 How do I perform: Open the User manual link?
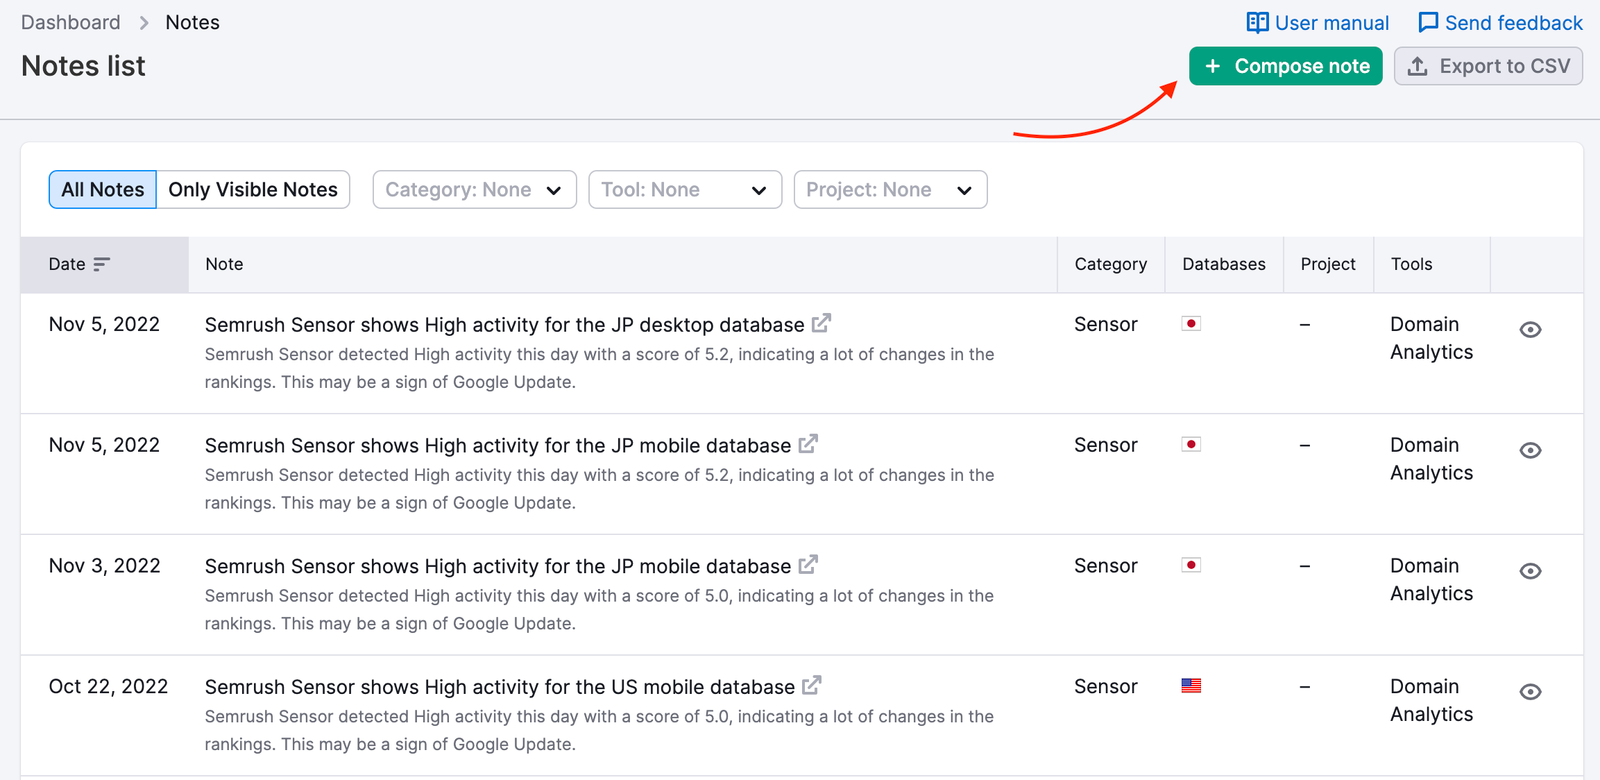tap(1318, 23)
